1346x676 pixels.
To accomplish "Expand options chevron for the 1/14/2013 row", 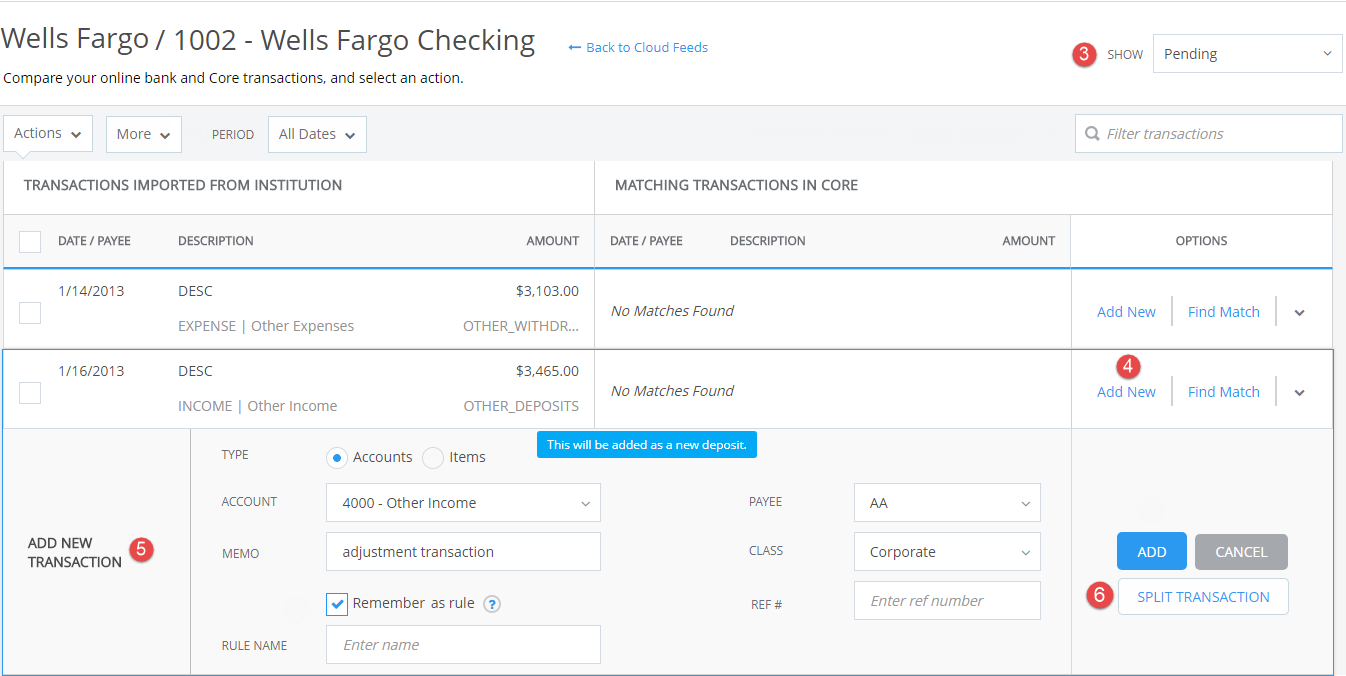I will pos(1299,313).
